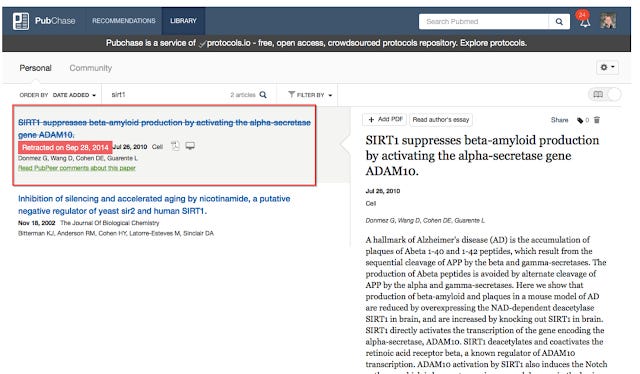Image resolution: width=640 pixels, height=374 pixels.
Task: Click the Read author's essay button
Action: point(441,120)
